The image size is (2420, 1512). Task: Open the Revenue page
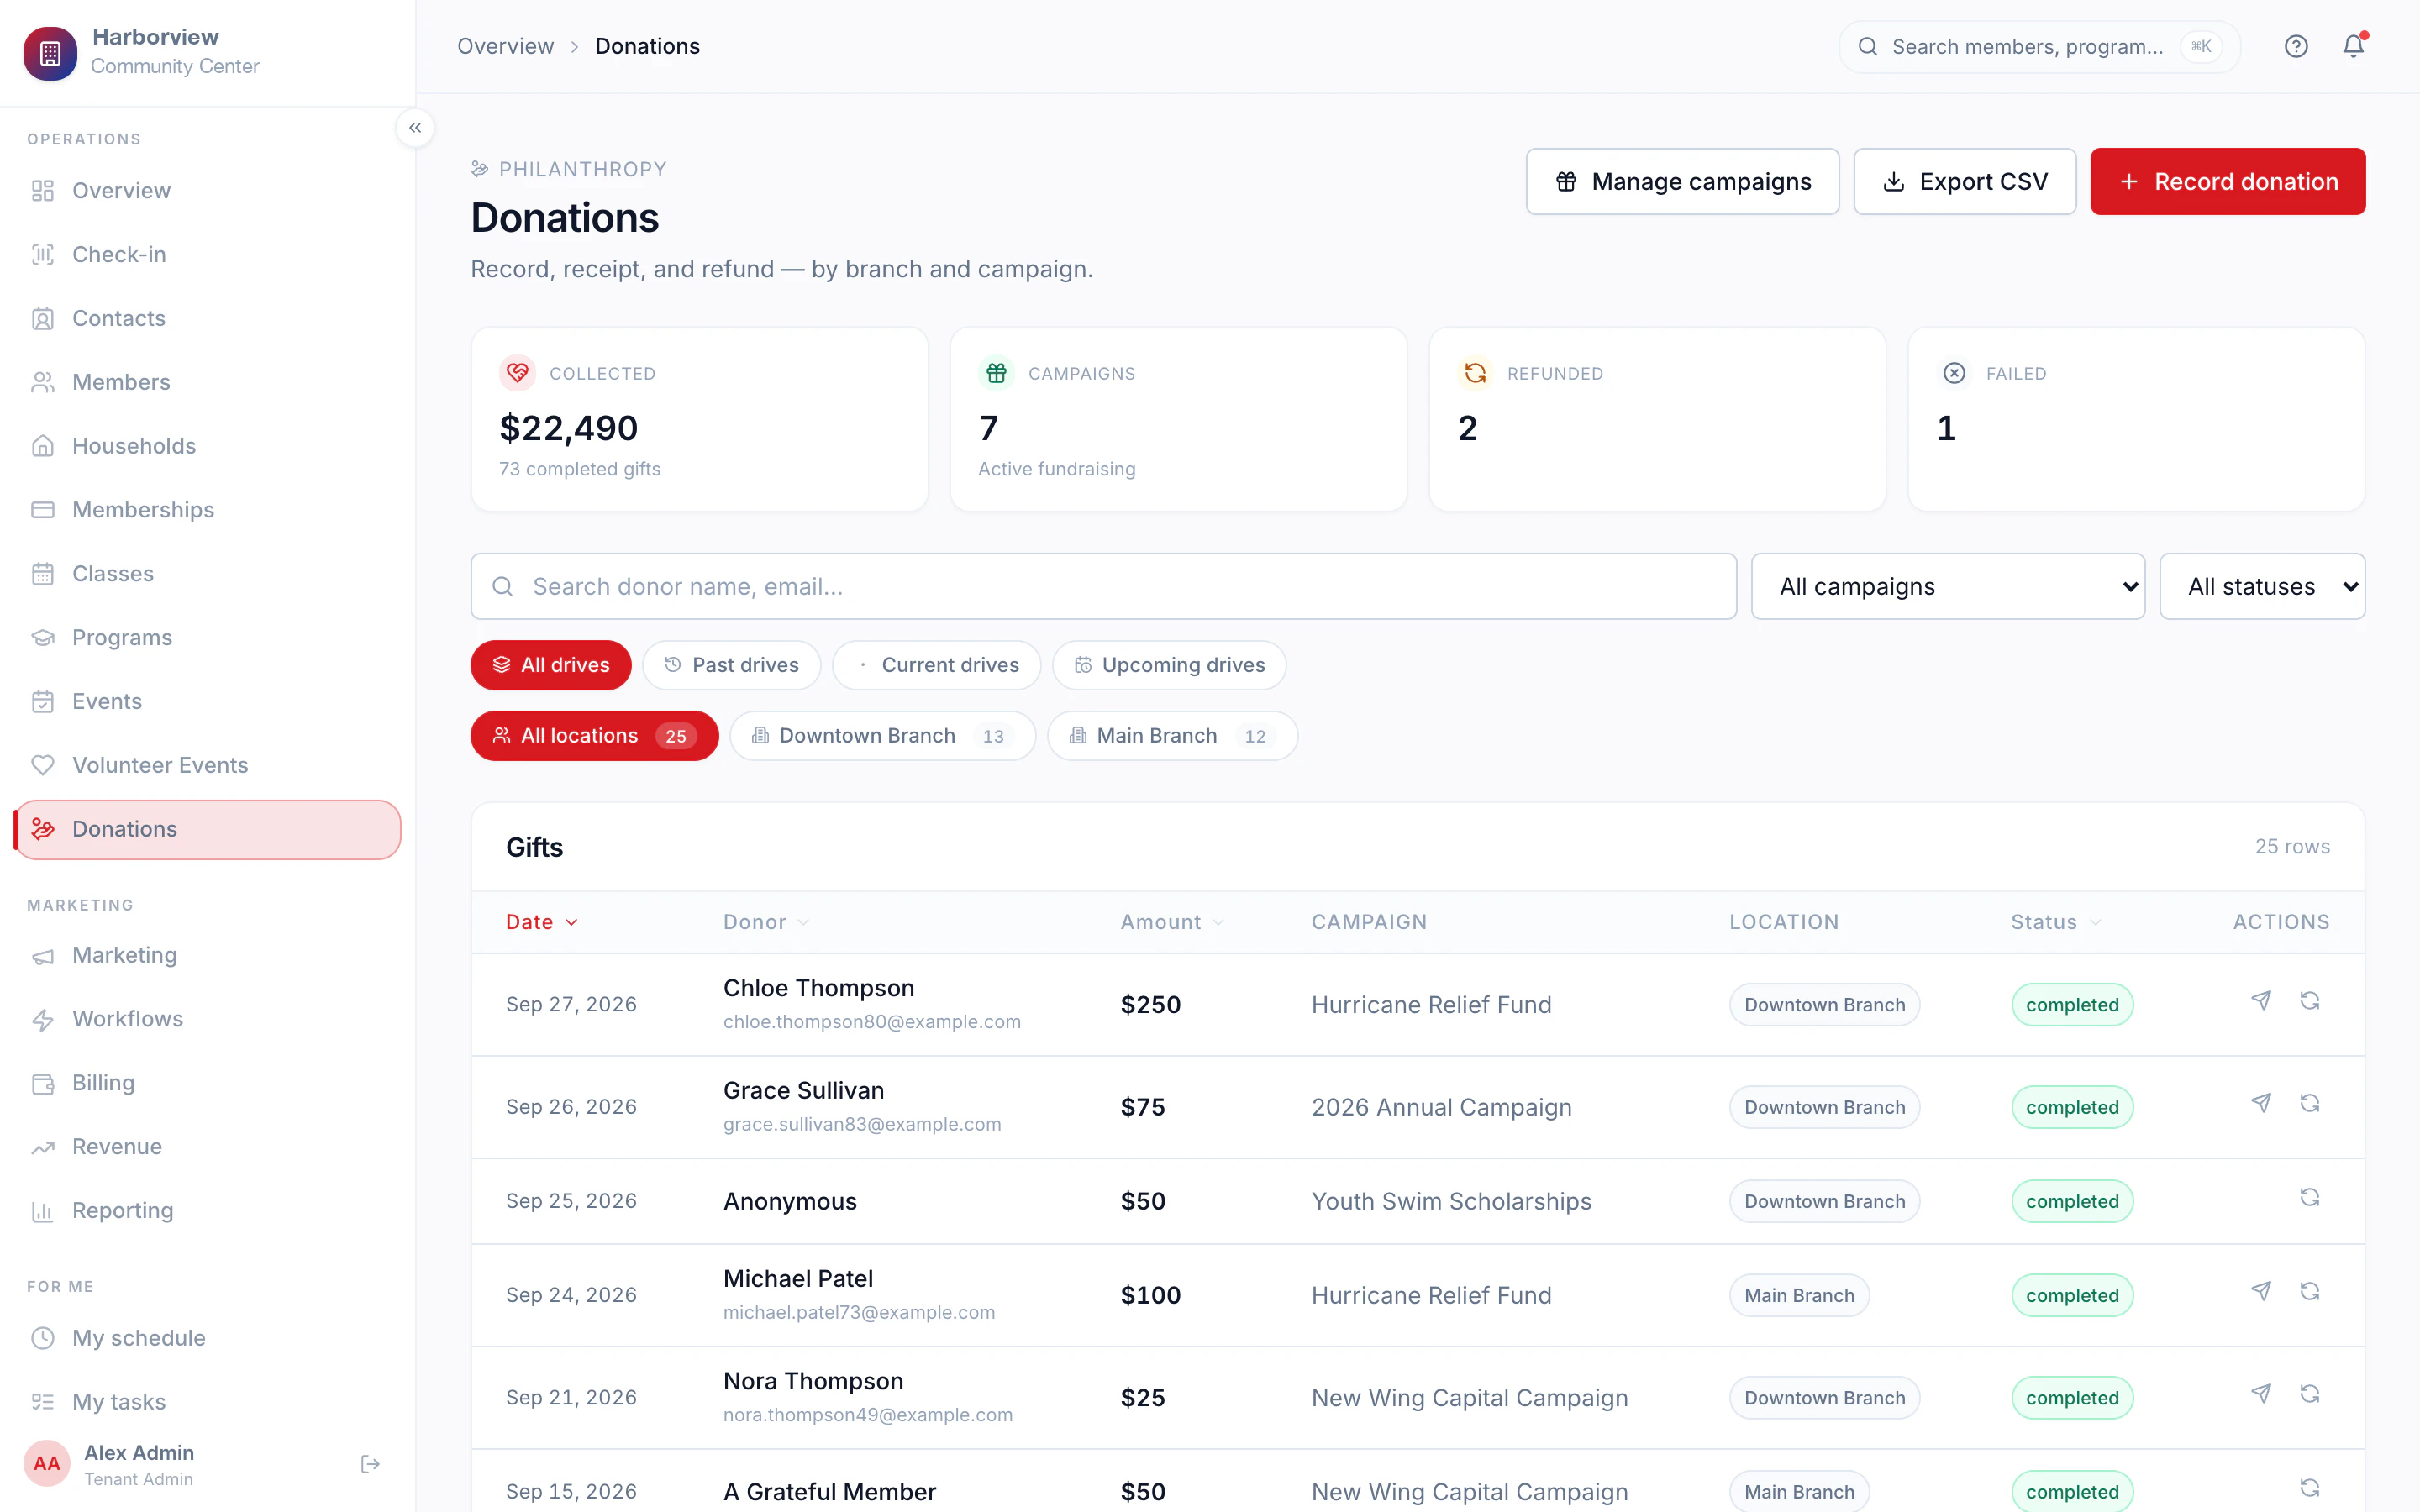coord(207,1147)
